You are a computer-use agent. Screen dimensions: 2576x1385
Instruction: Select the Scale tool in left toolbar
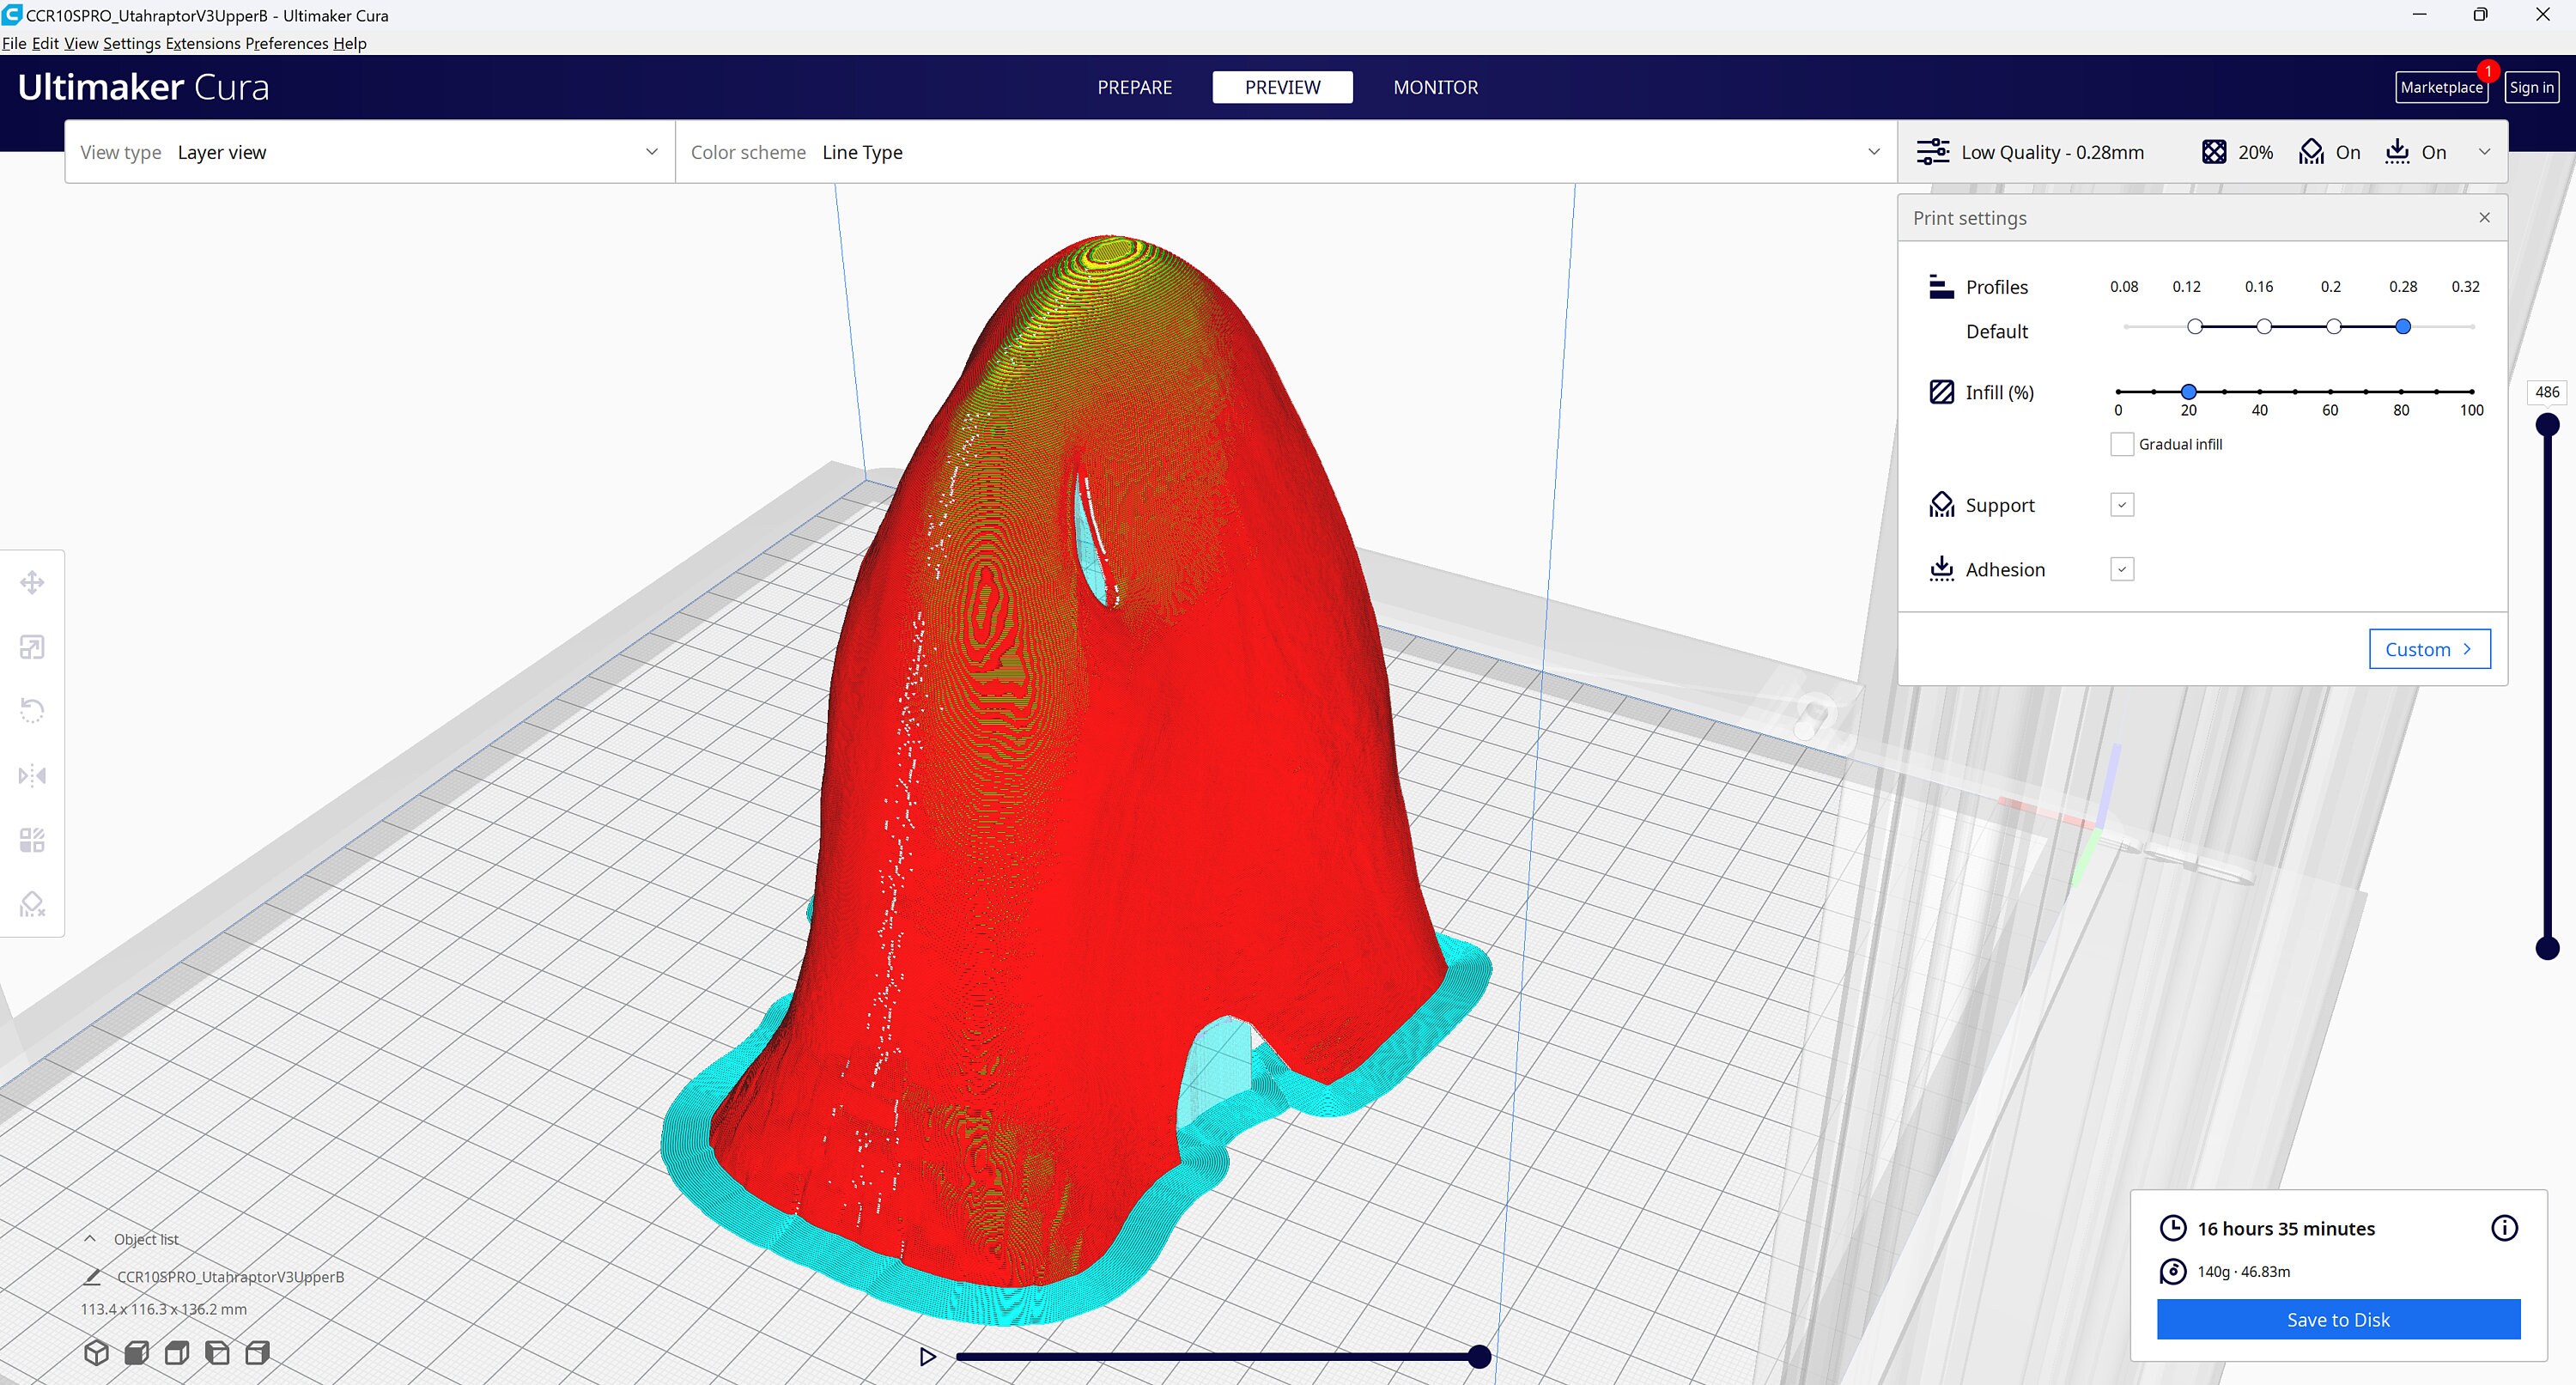(32, 647)
